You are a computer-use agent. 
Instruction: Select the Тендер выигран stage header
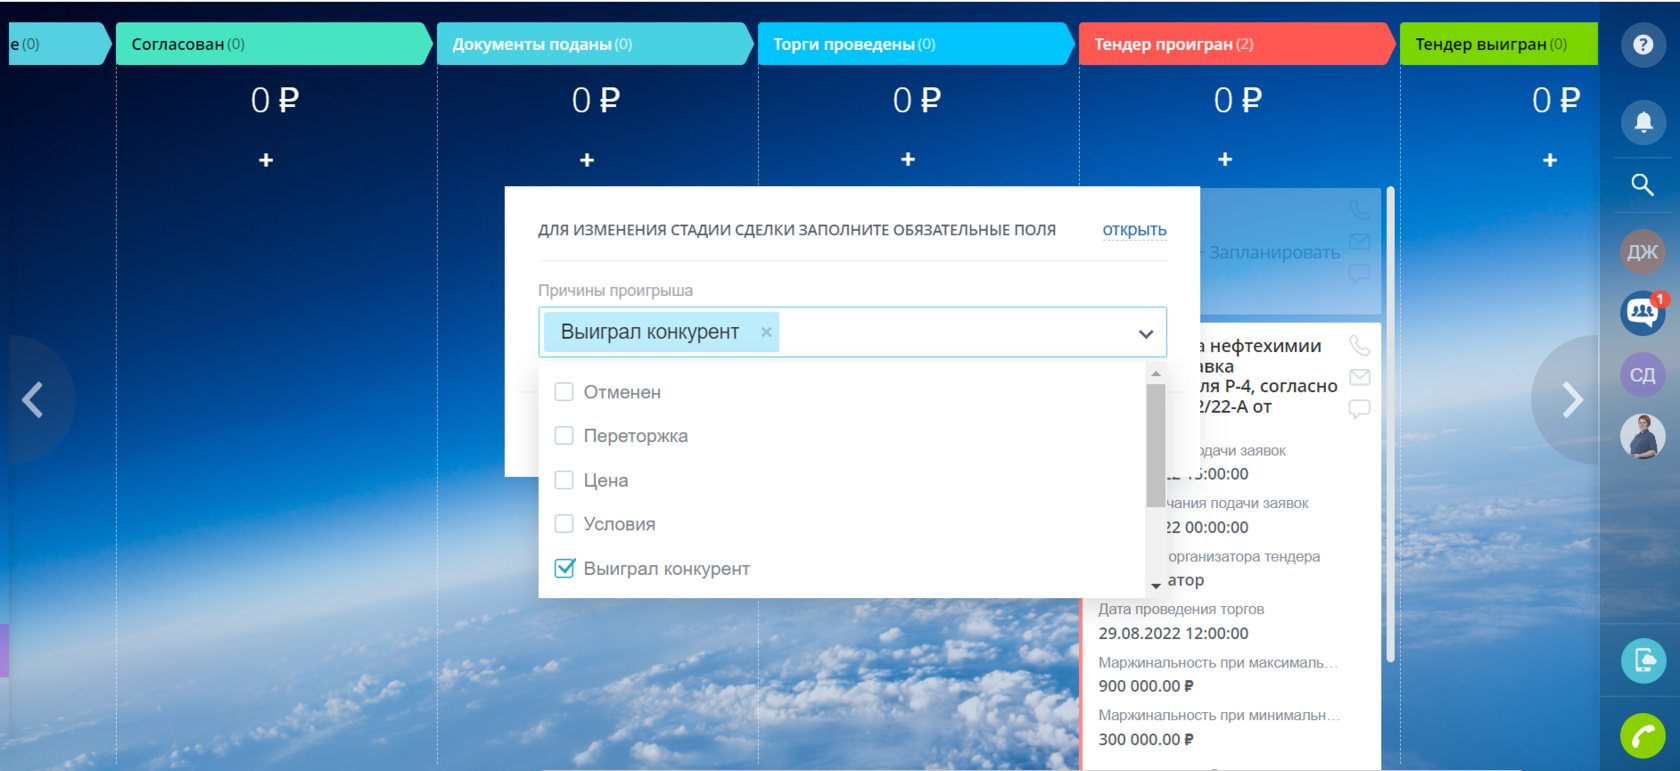pos(1499,44)
